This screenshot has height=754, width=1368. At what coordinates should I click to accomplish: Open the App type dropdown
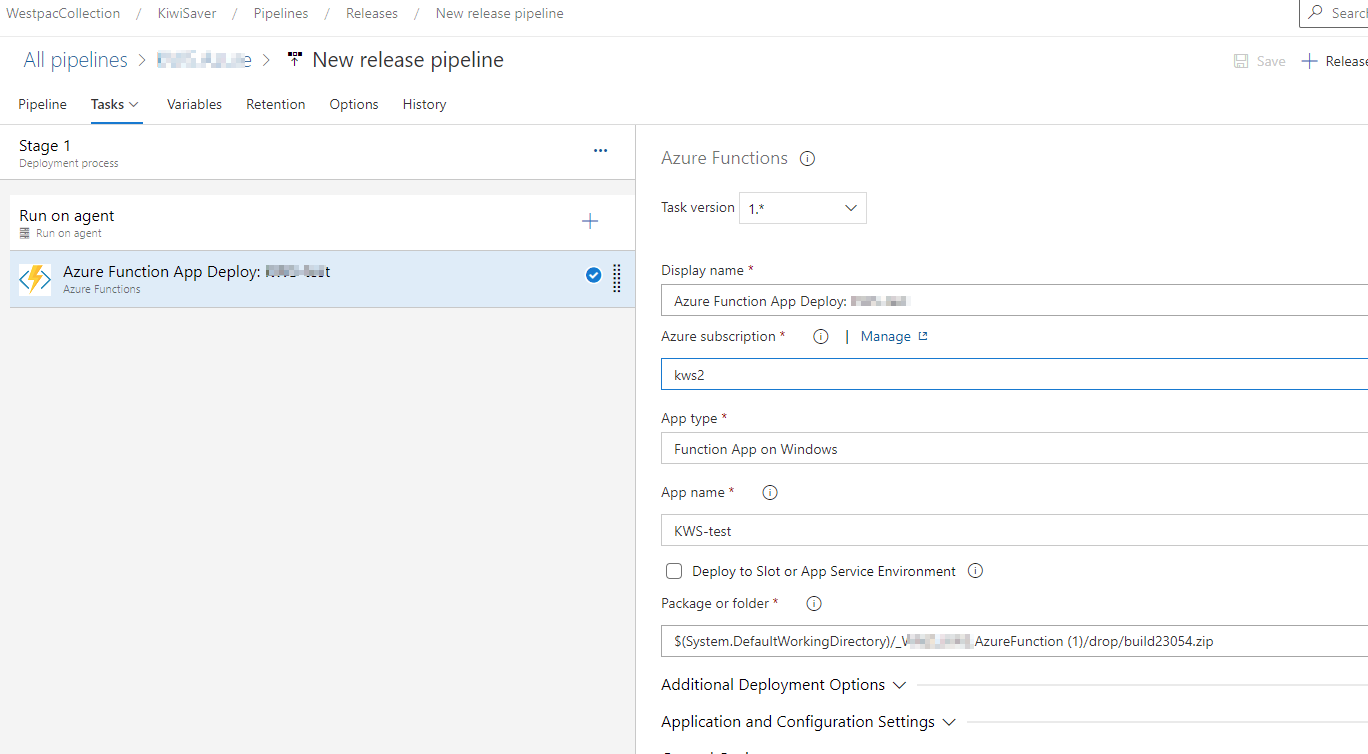(x=1014, y=448)
